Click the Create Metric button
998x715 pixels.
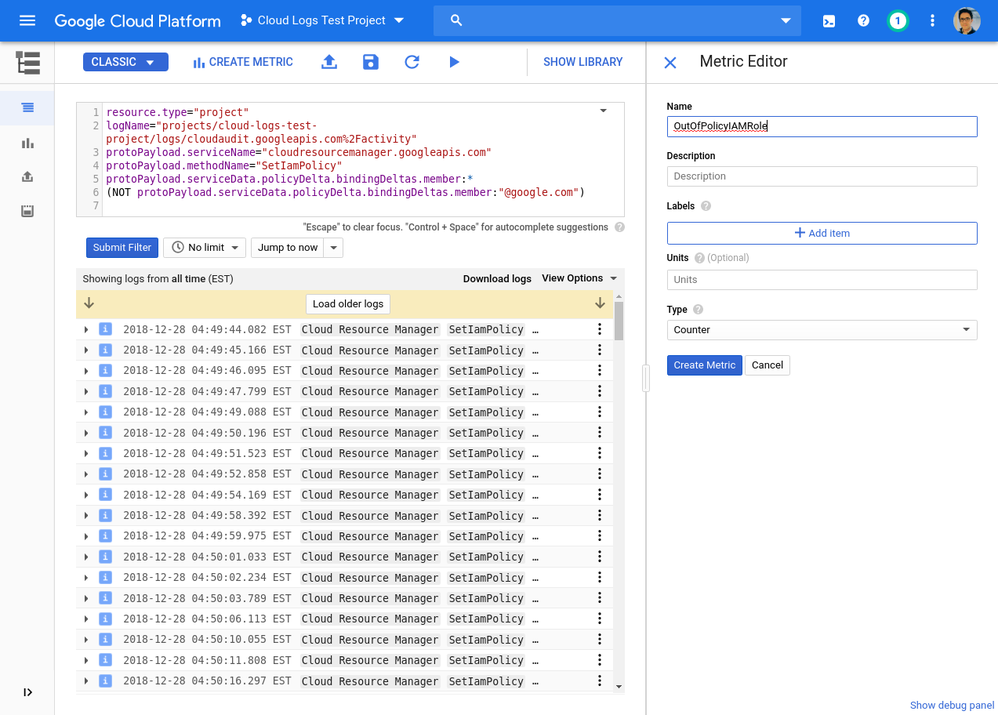[705, 365]
